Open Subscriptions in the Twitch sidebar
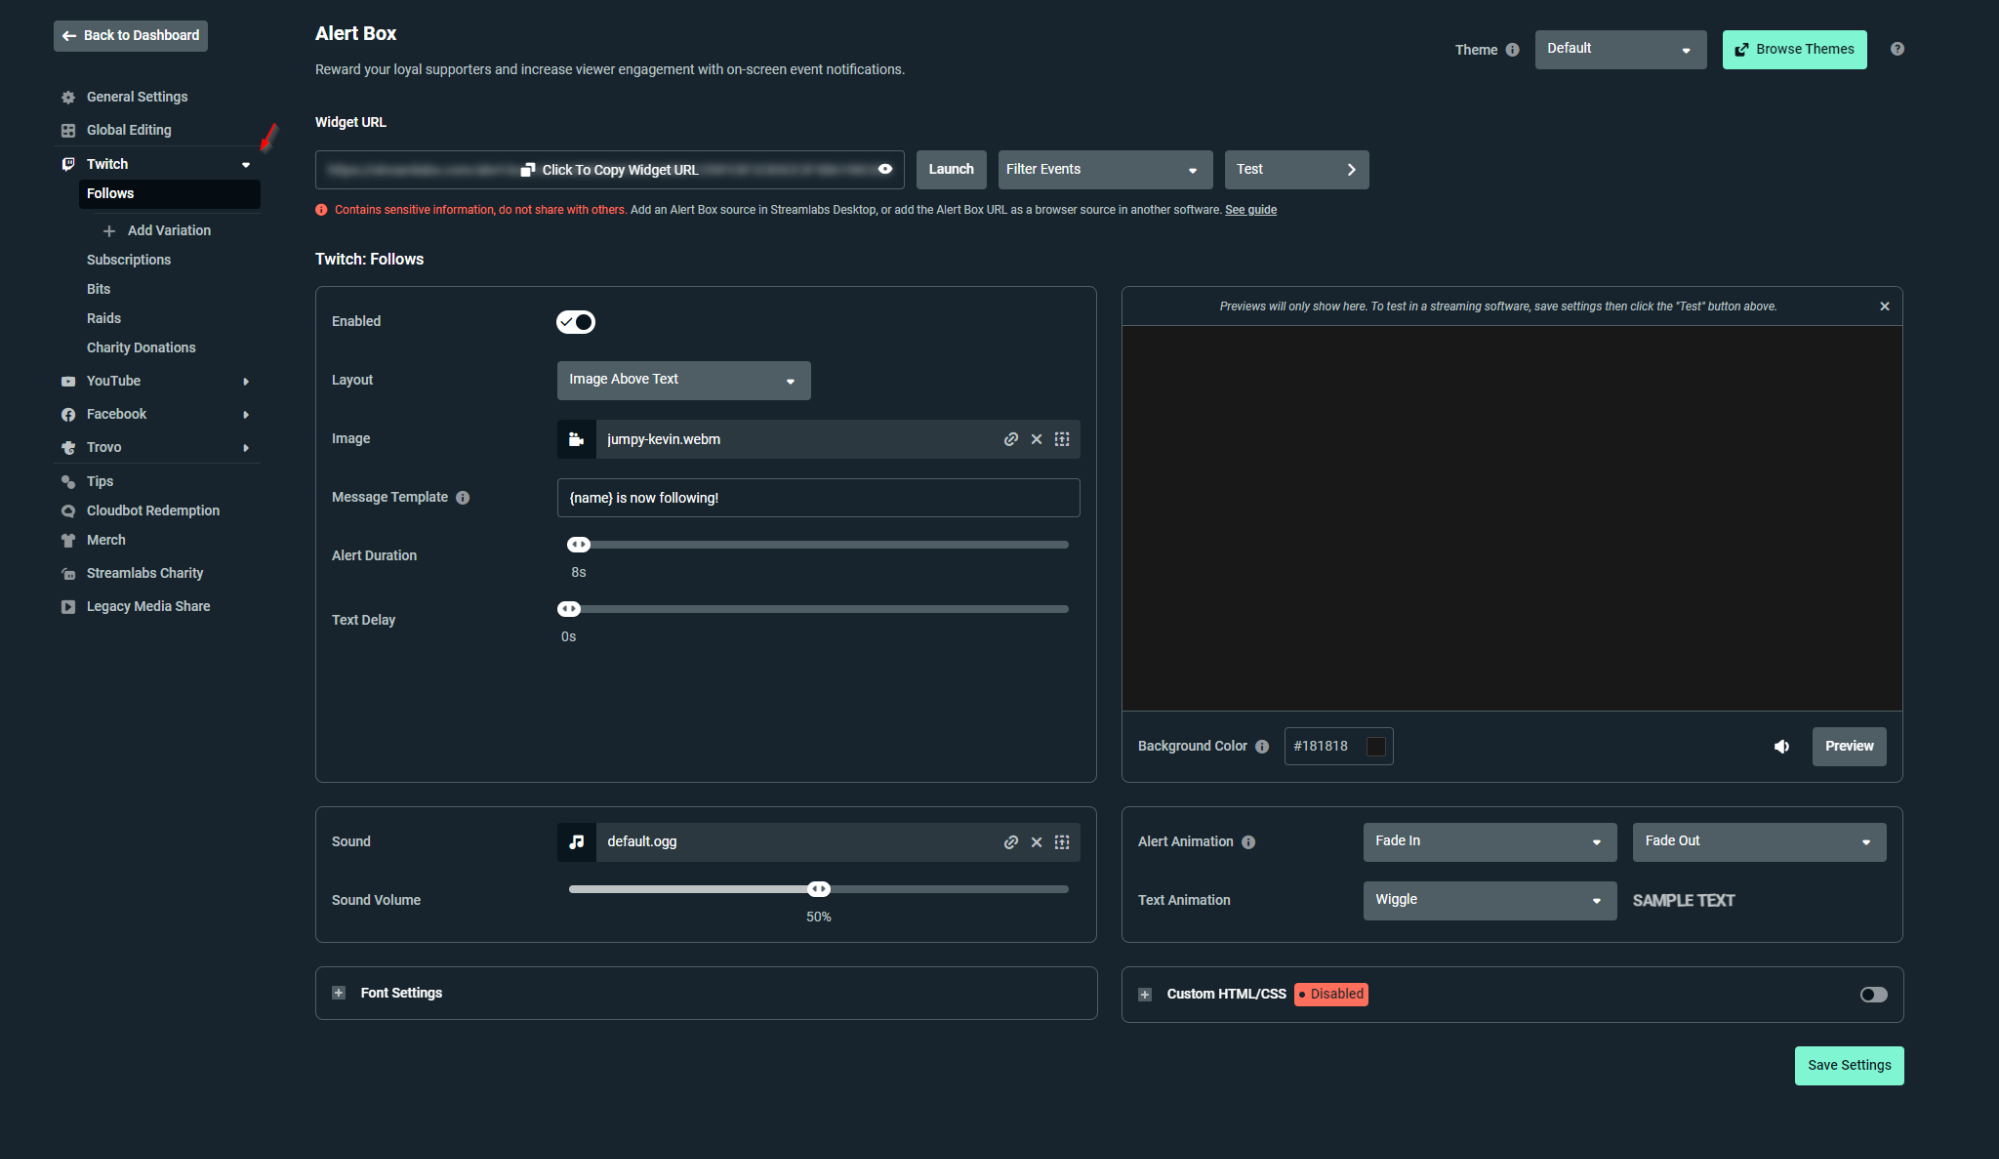Screen dimensions: 1999x1159 coord(129,260)
